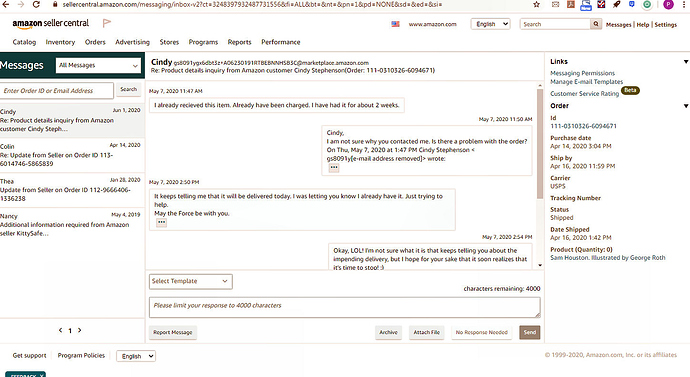This screenshot has height=377, width=690.
Task: Click the Order ID or Email search field
Action: tap(57, 91)
